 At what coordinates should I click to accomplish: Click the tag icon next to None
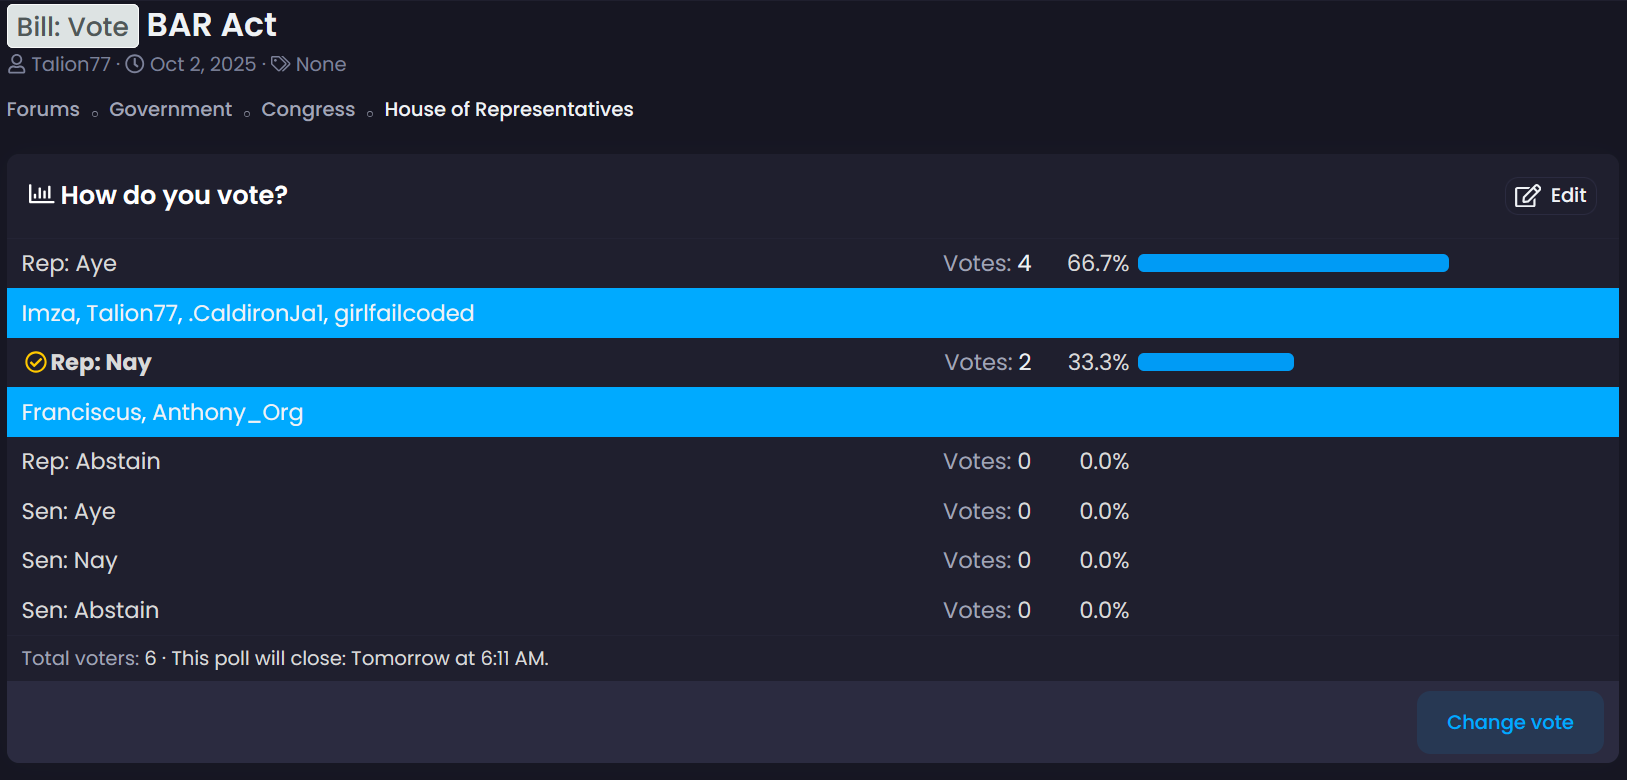(281, 64)
